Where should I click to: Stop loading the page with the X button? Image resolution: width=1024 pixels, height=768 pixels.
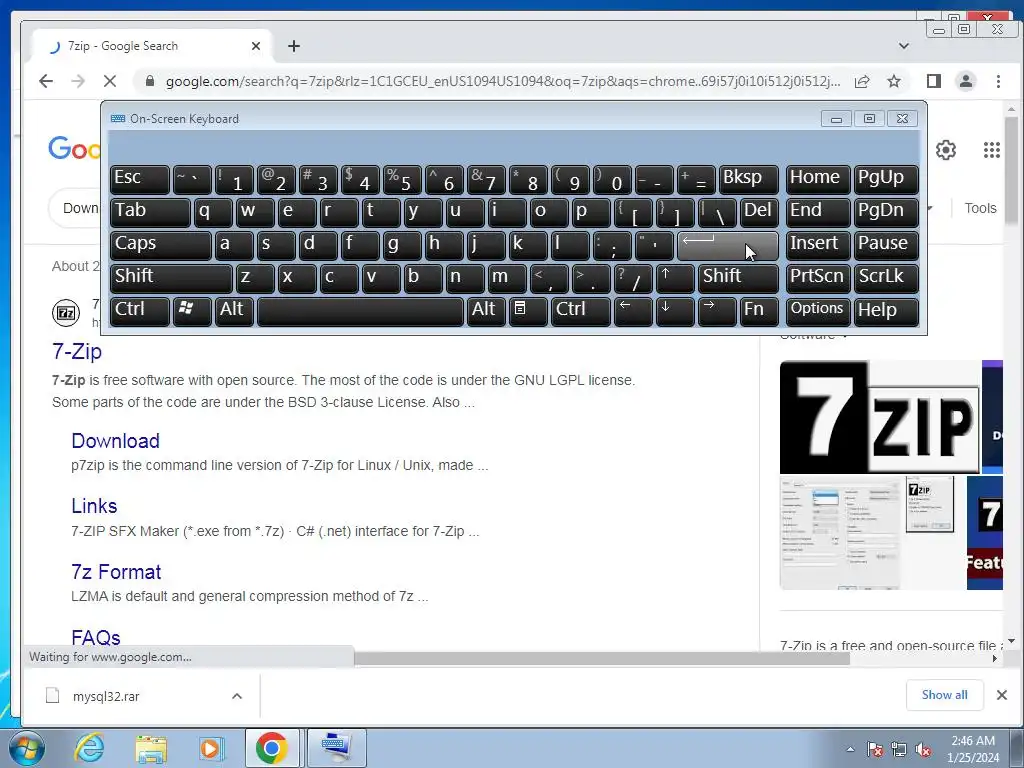coord(110,81)
